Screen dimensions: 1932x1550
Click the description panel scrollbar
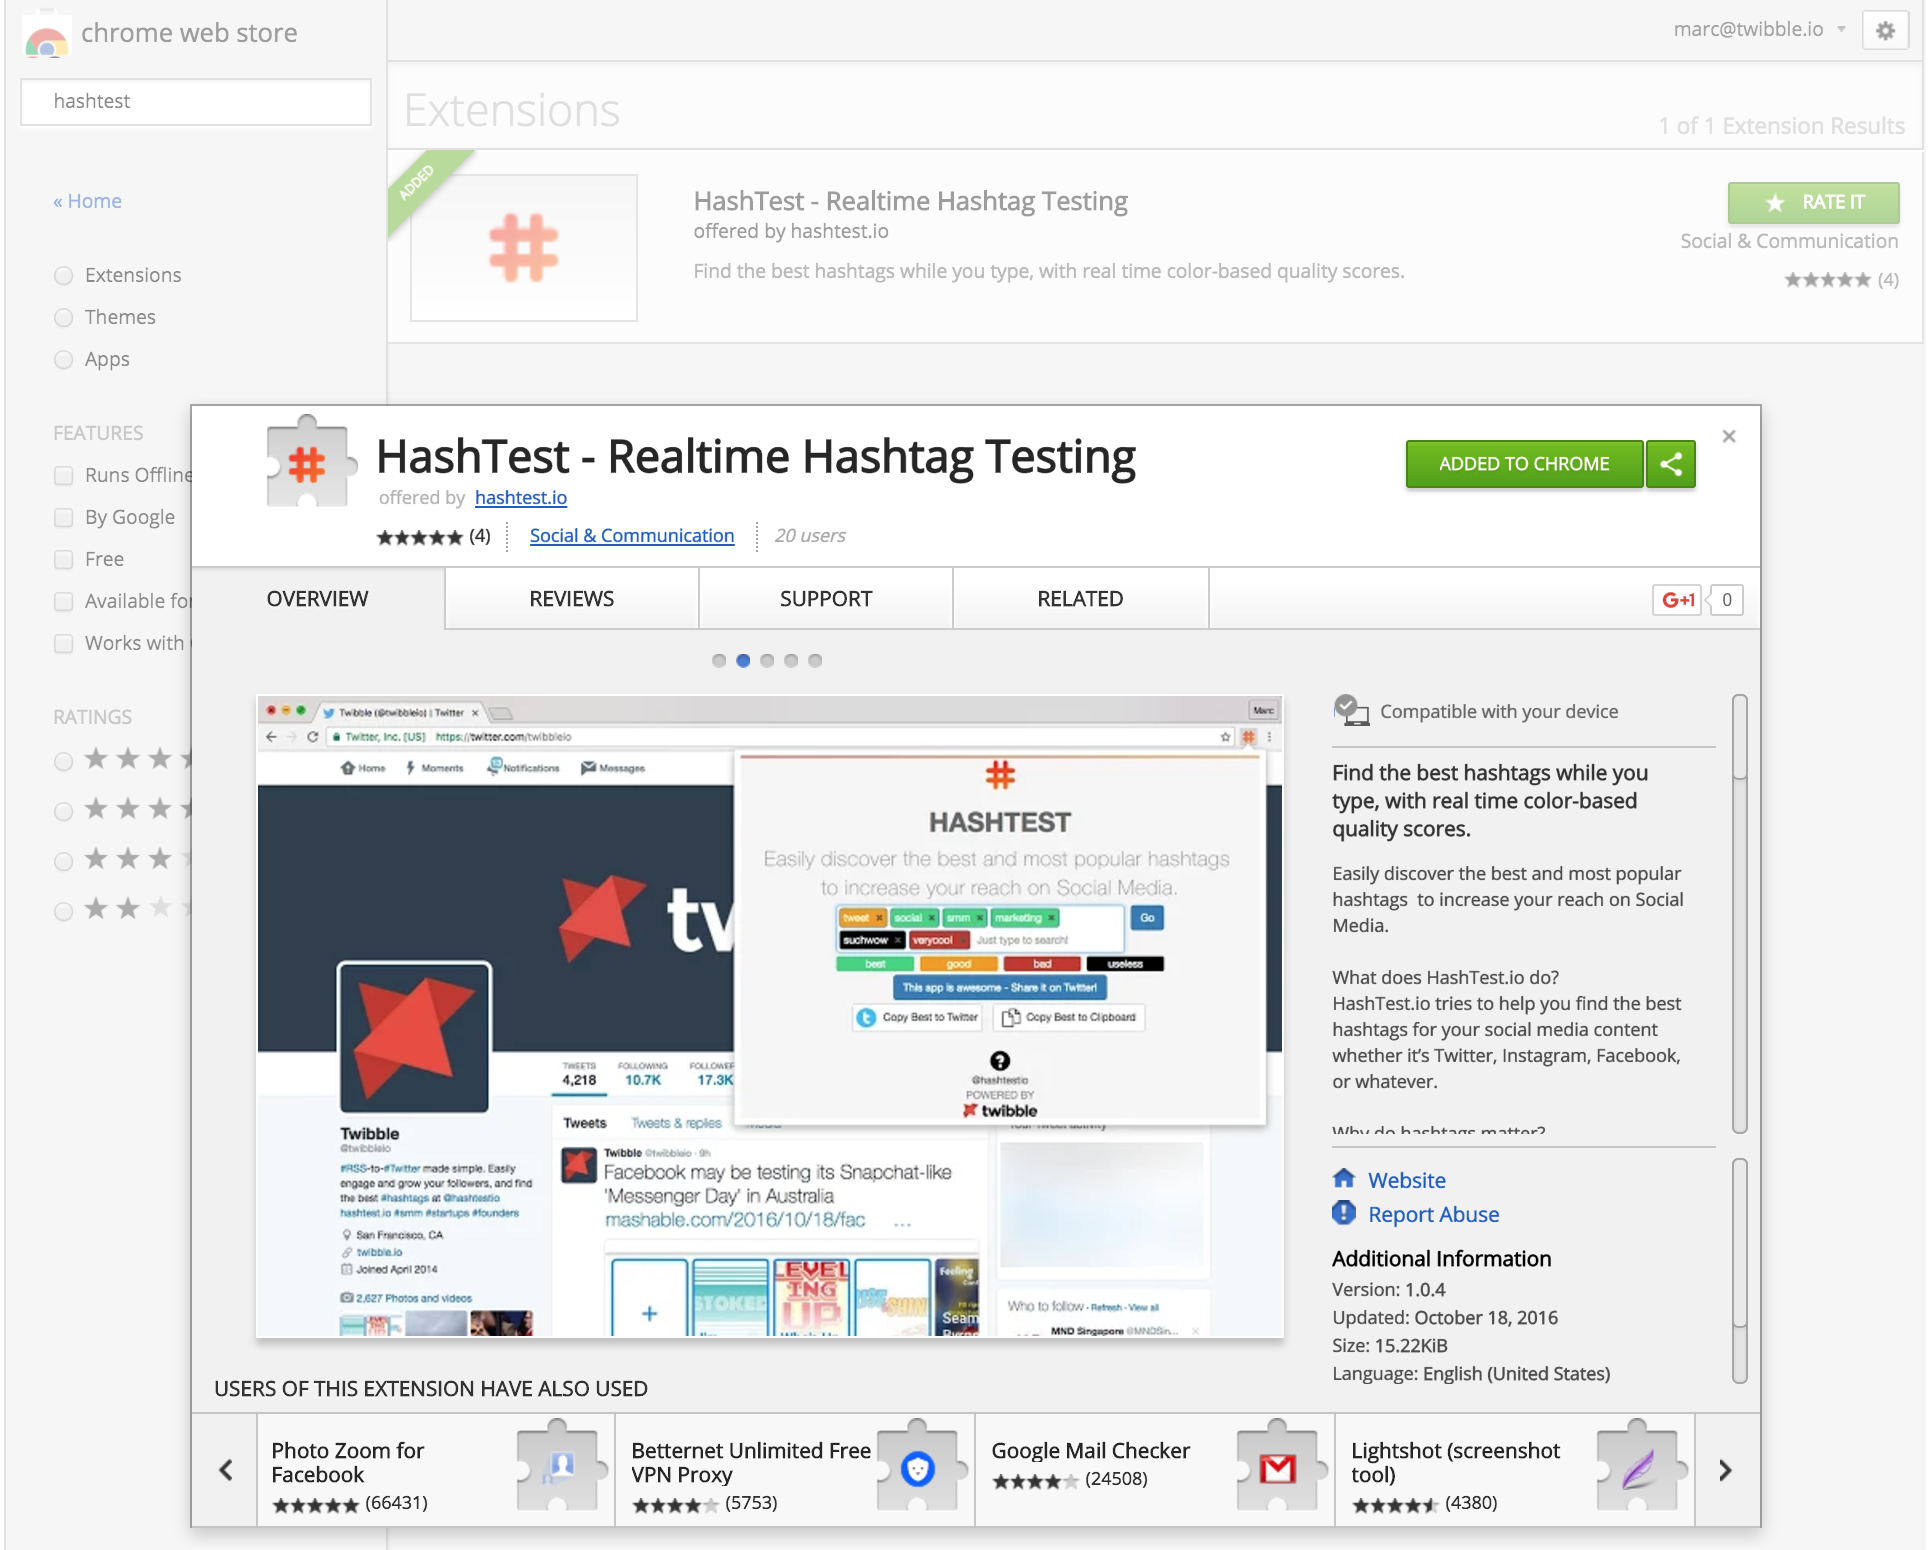(x=1739, y=913)
